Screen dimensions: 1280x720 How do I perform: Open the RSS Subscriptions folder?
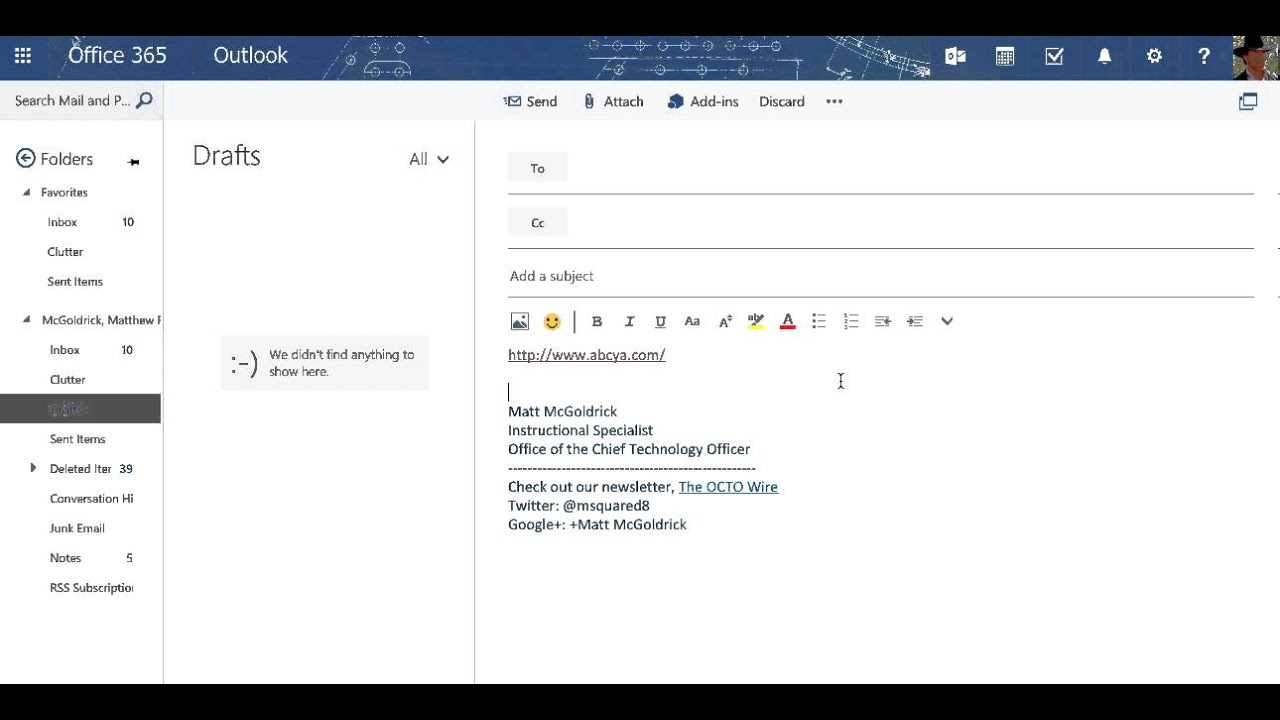coord(91,588)
